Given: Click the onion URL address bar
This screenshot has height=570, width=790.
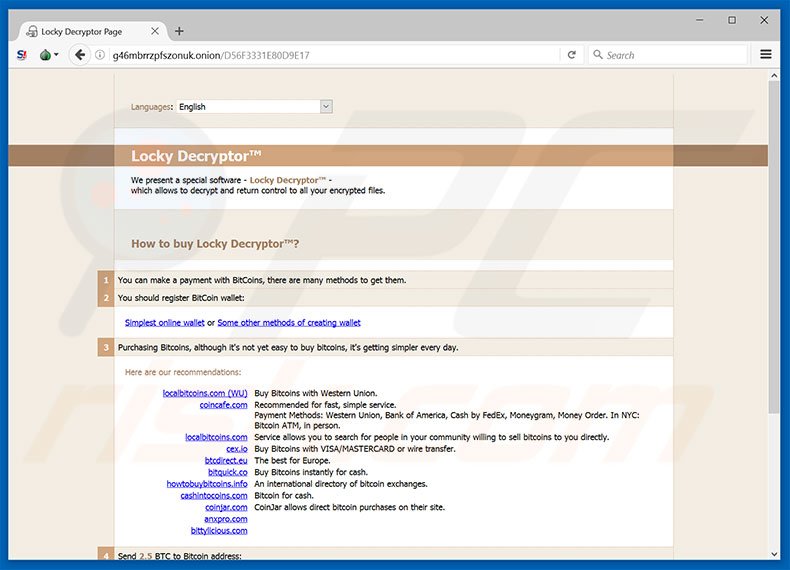Looking at the screenshot, I should 333,55.
